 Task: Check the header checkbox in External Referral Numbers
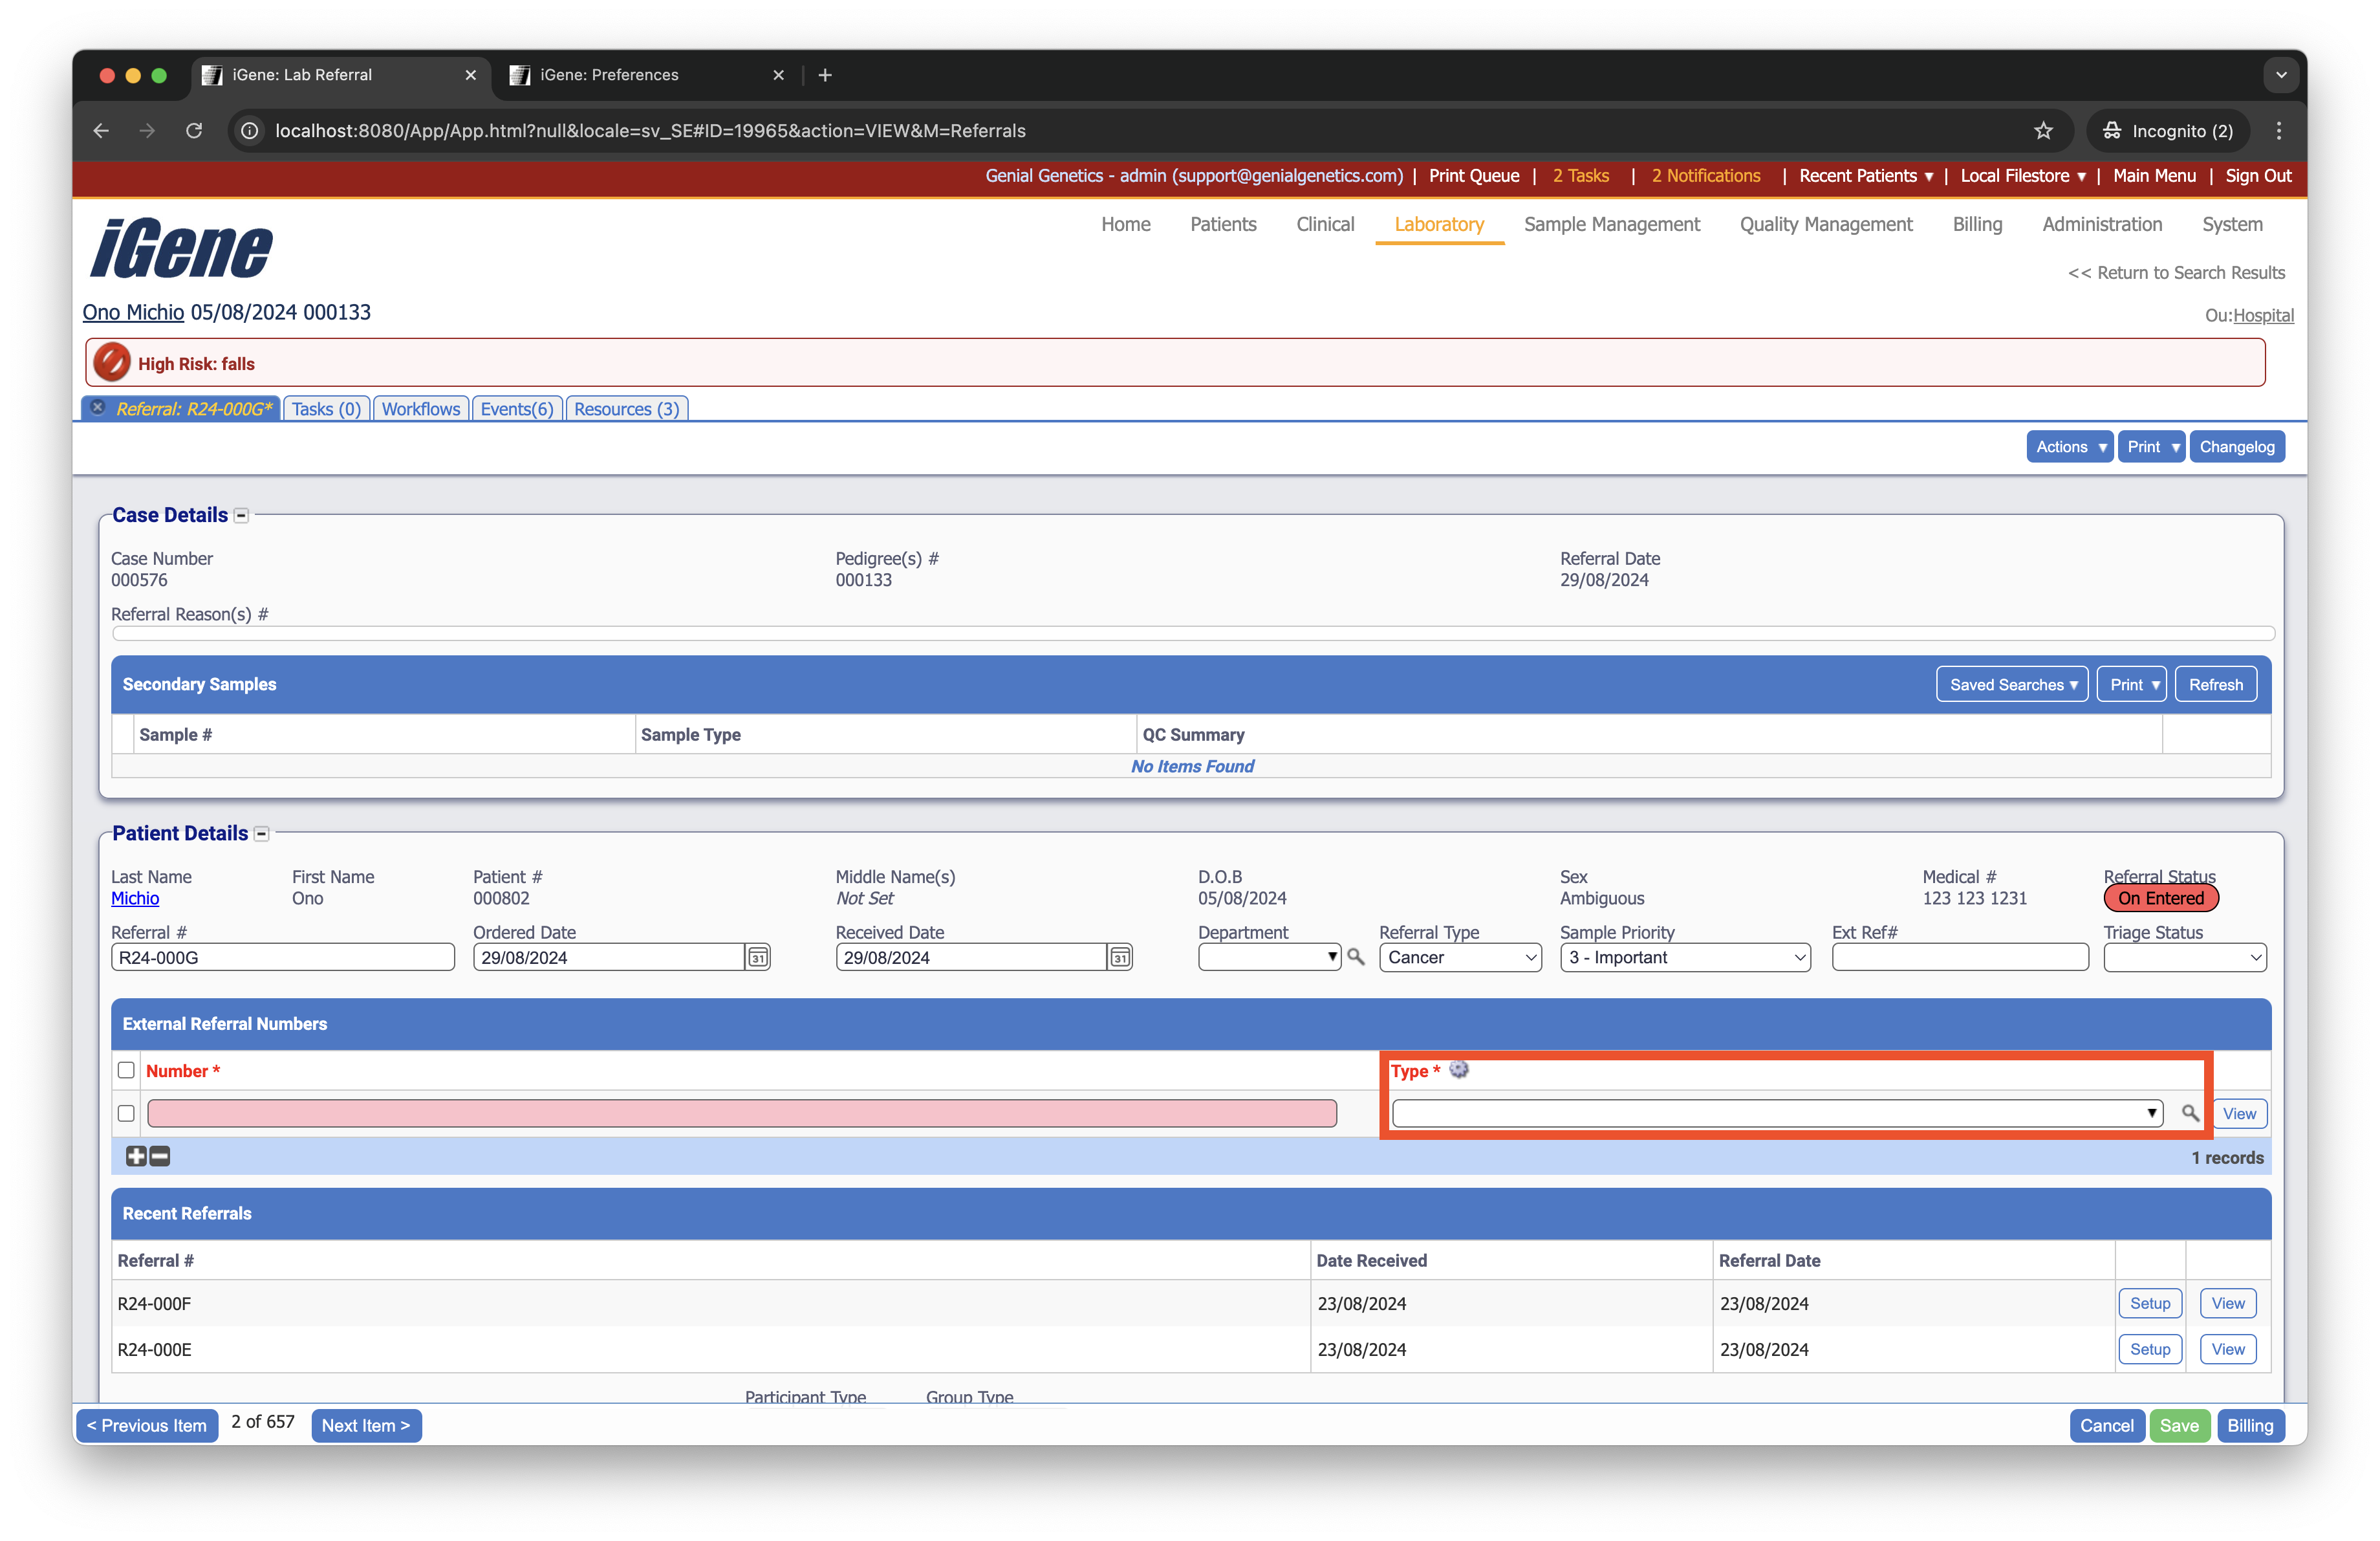126,1070
